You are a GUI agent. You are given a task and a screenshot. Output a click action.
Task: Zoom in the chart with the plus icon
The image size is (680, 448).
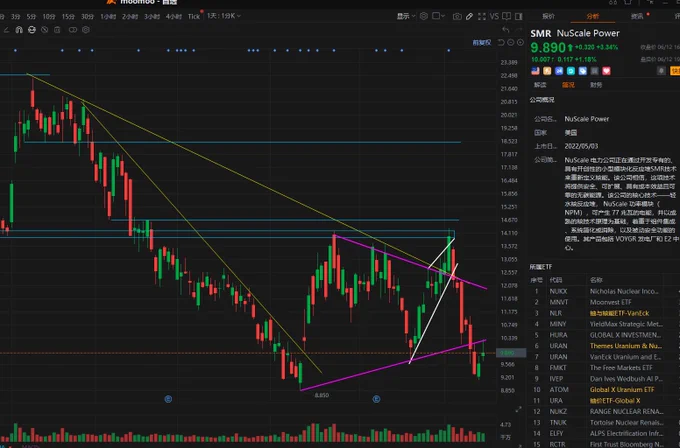coord(520,43)
